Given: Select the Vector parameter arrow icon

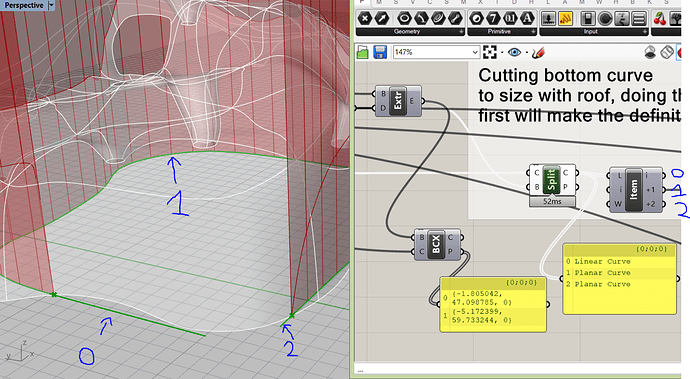Looking at the screenshot, I should [x=382, y=18].
